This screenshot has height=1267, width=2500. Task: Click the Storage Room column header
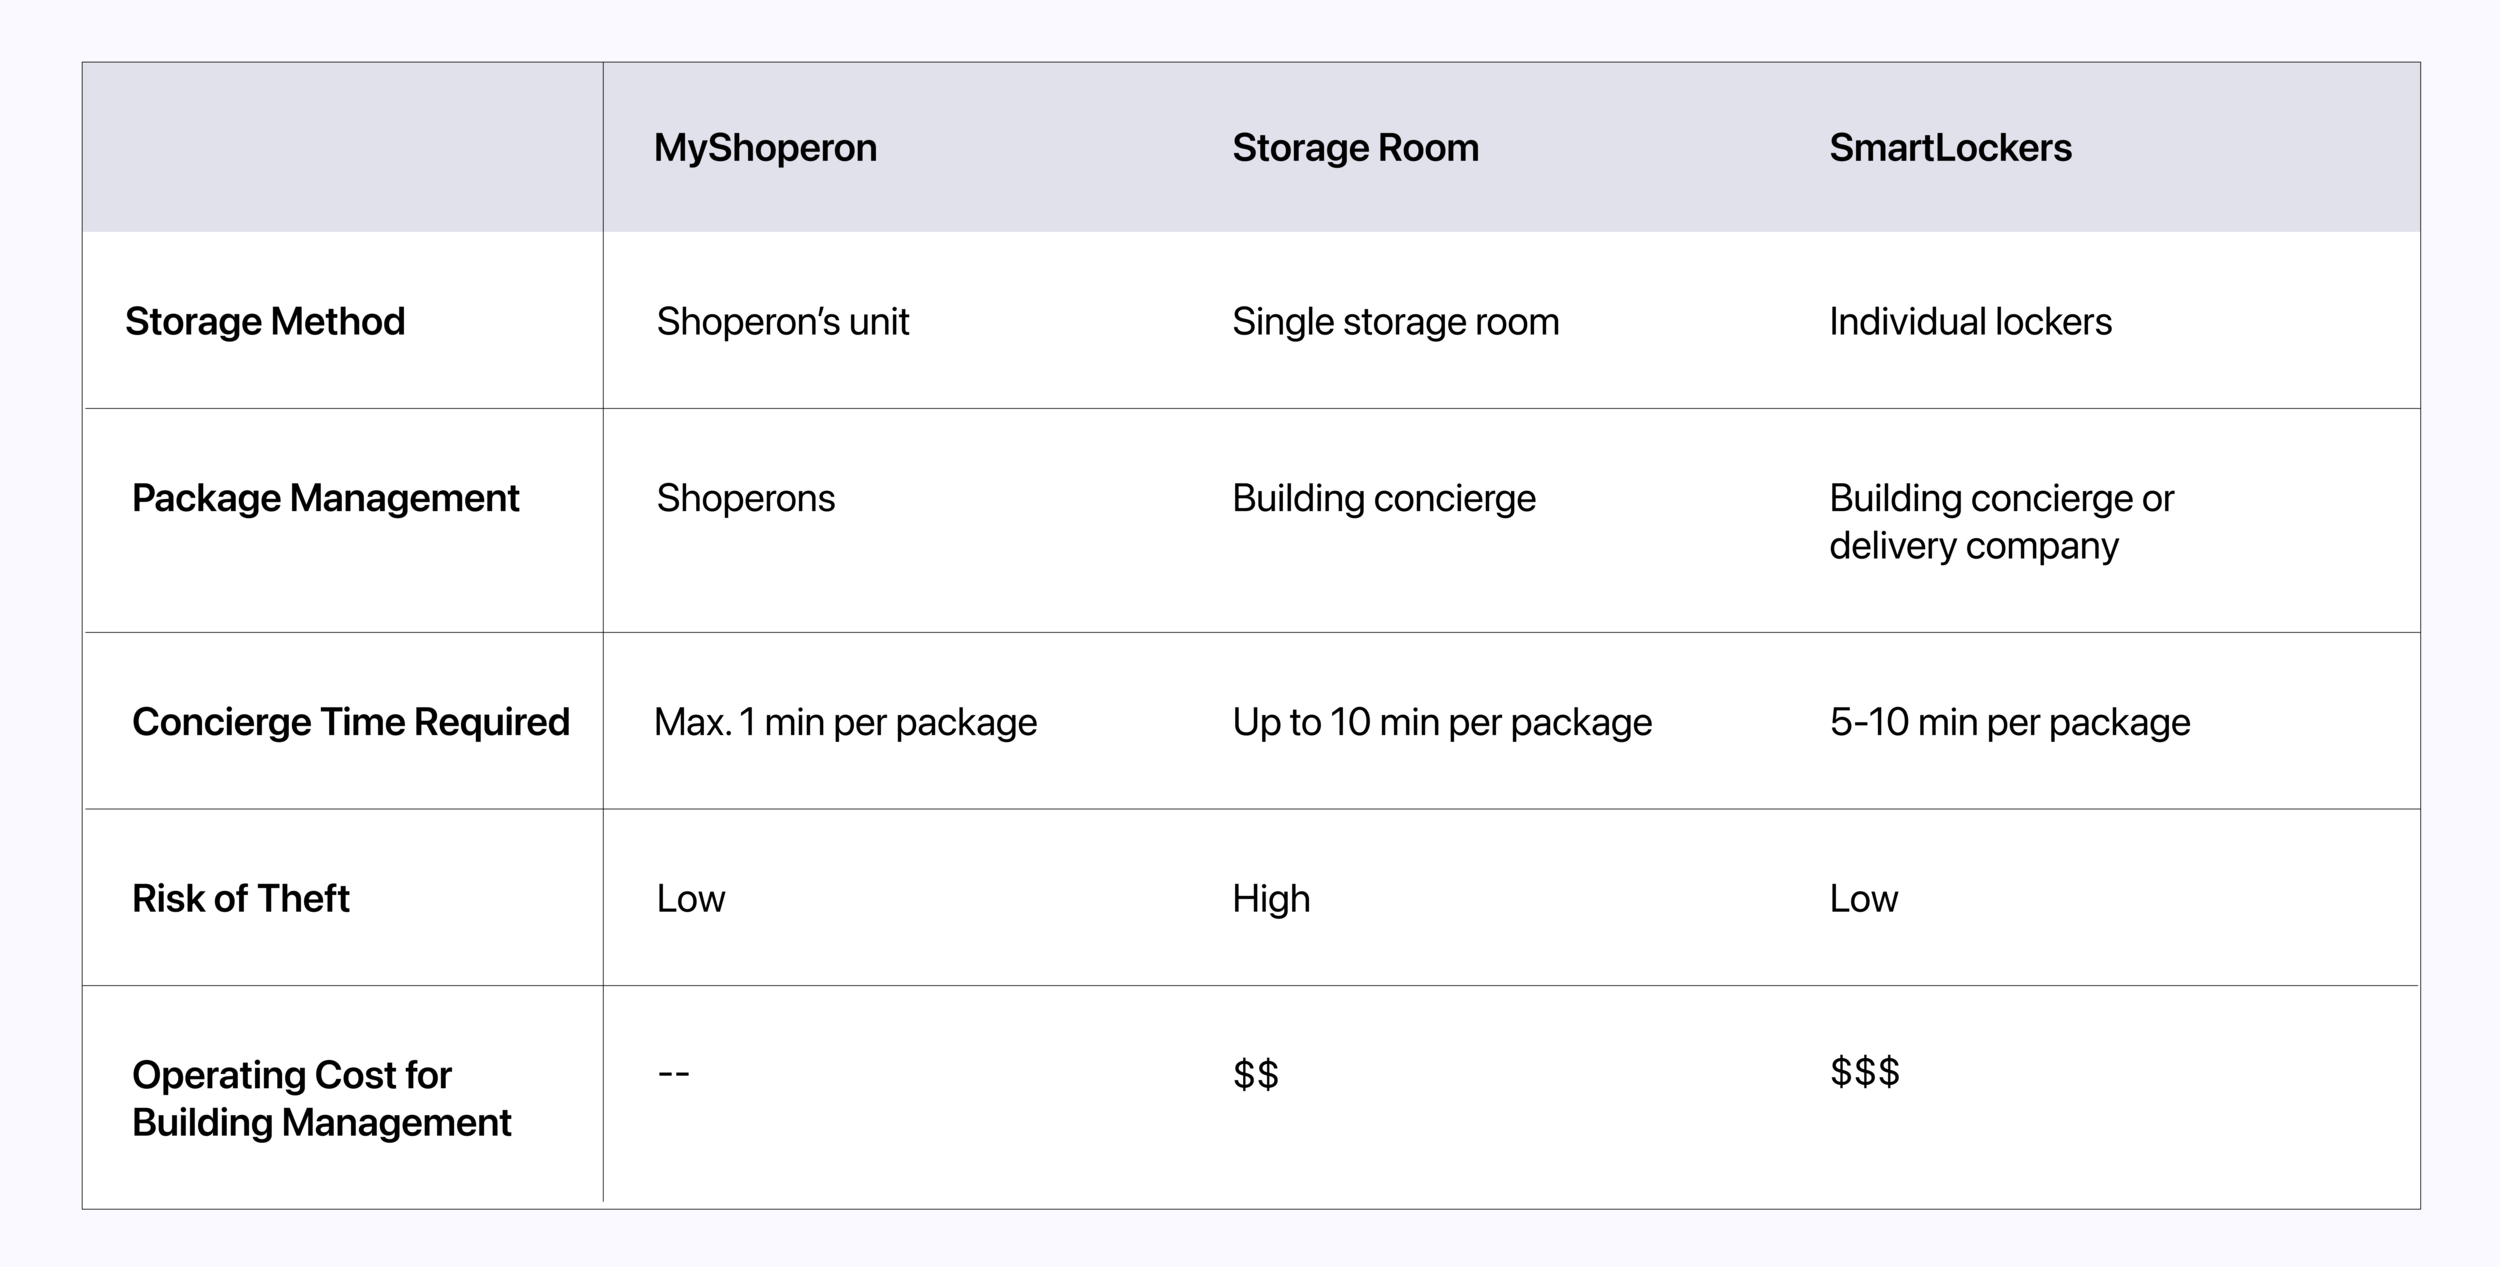coord(1355,148)
